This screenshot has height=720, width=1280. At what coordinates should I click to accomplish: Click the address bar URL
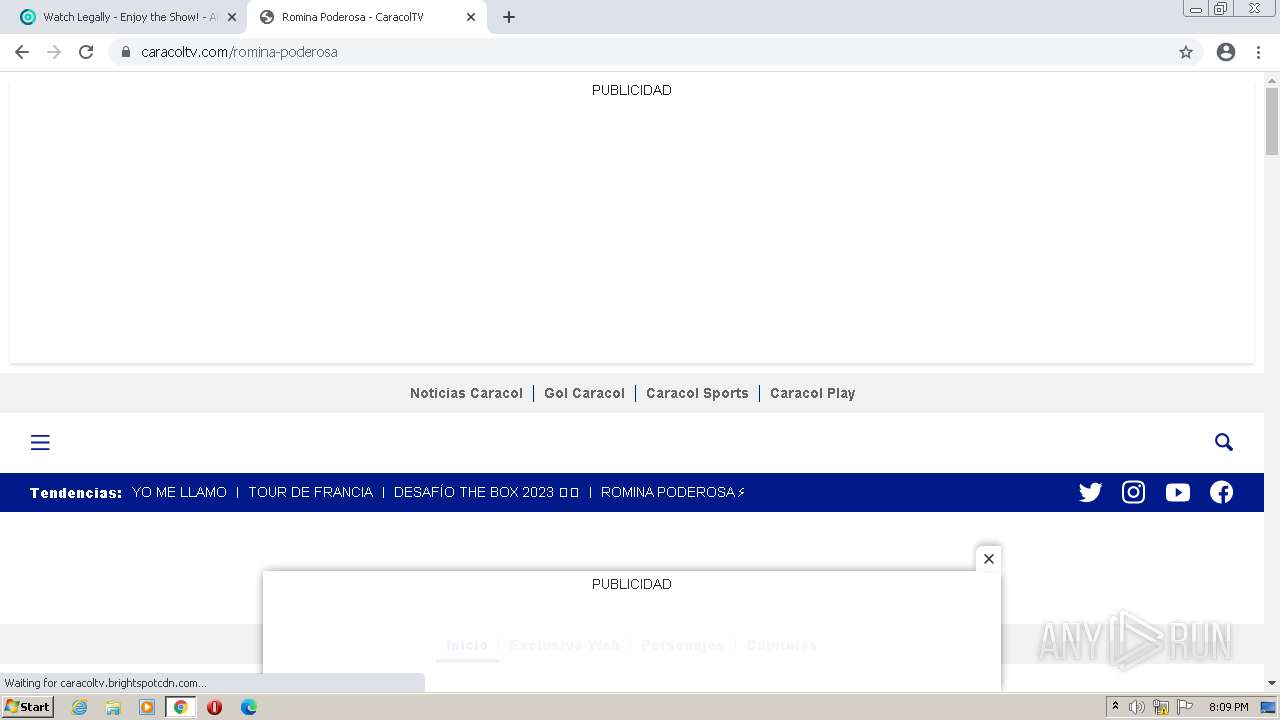(x=239, y=52)
